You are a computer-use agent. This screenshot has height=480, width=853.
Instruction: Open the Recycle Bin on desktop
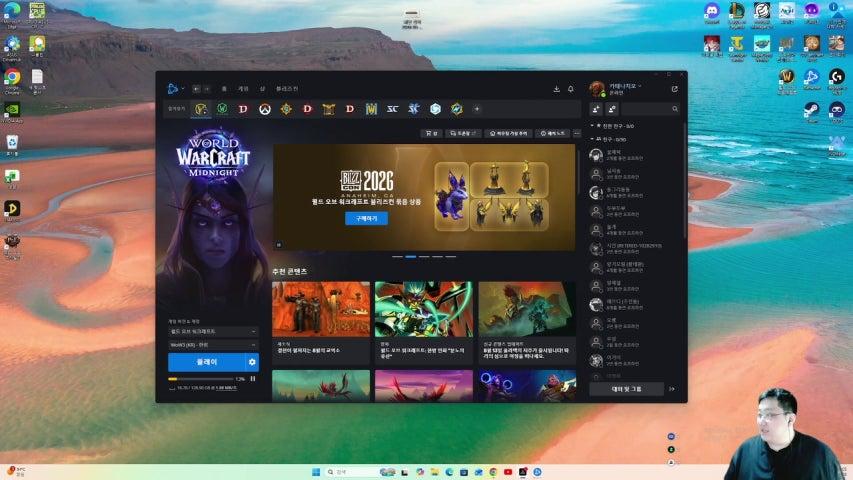[12, 145]
